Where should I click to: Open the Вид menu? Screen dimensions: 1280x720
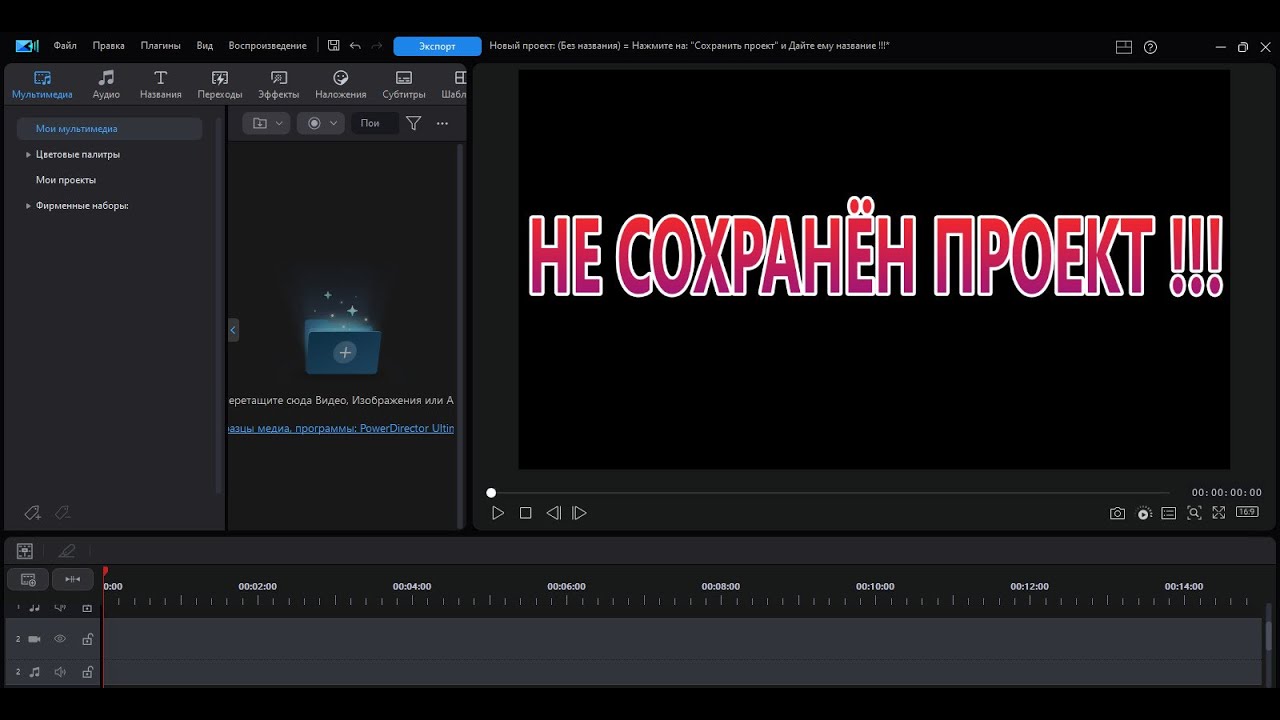point(205,46)
